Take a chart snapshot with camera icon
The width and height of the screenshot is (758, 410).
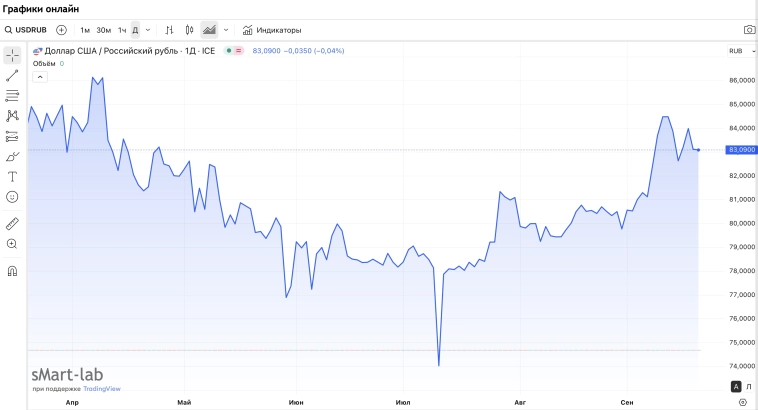click(x=749, y=30)
